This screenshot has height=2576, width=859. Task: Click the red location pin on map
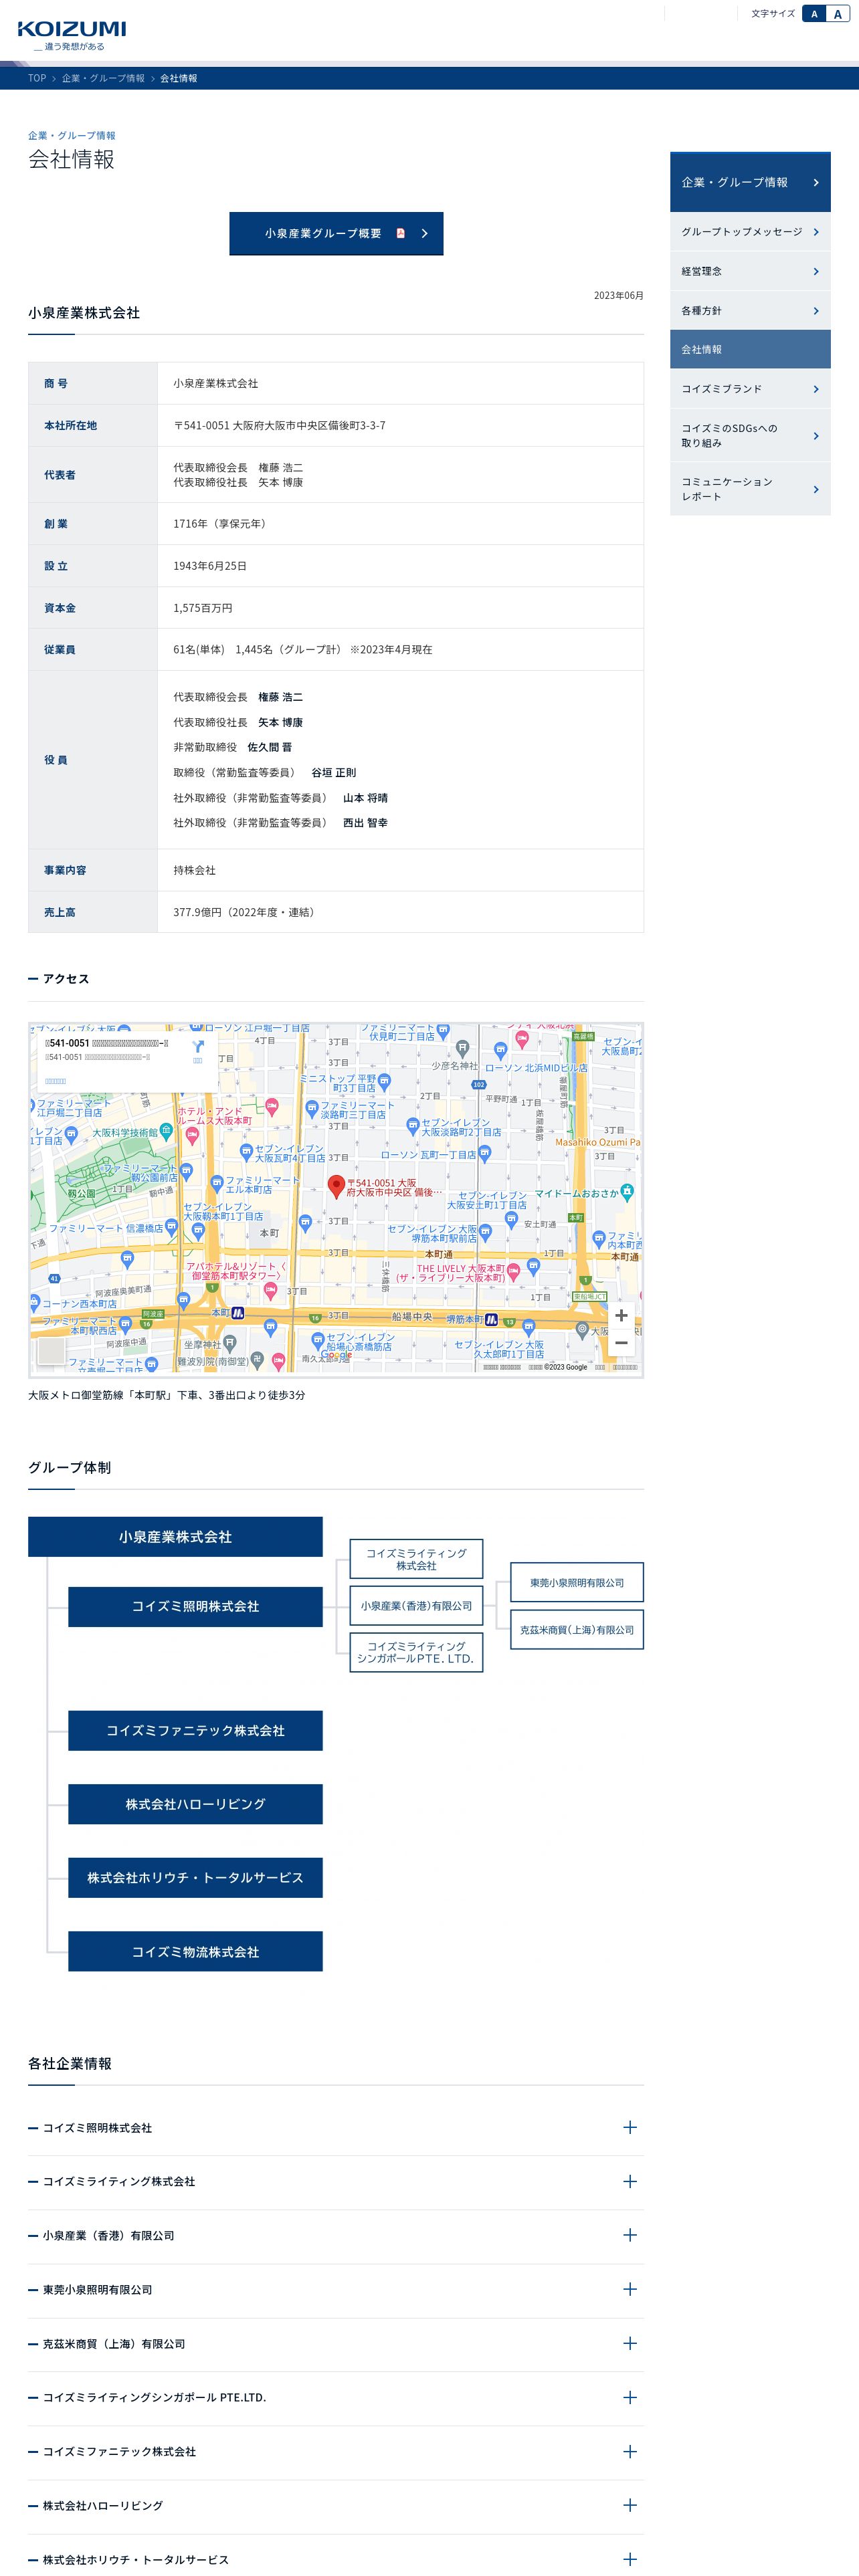click(x=336, y=1186)
